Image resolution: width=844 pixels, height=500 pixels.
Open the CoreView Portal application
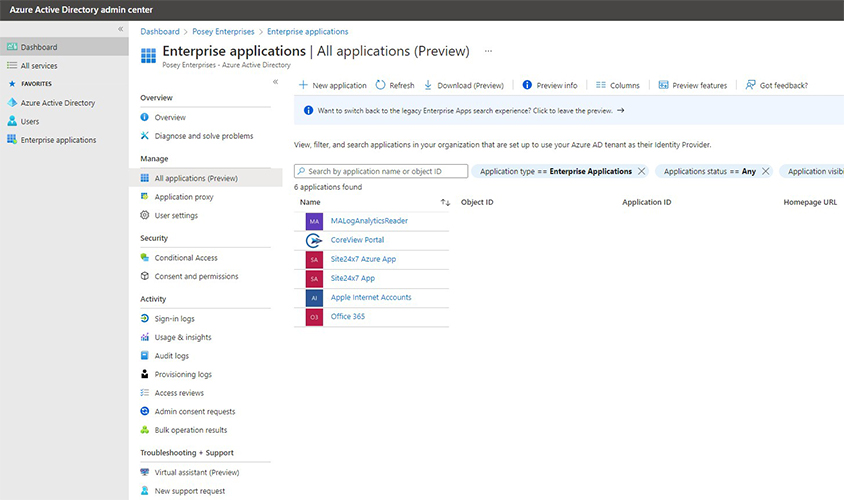click(357, 240)
